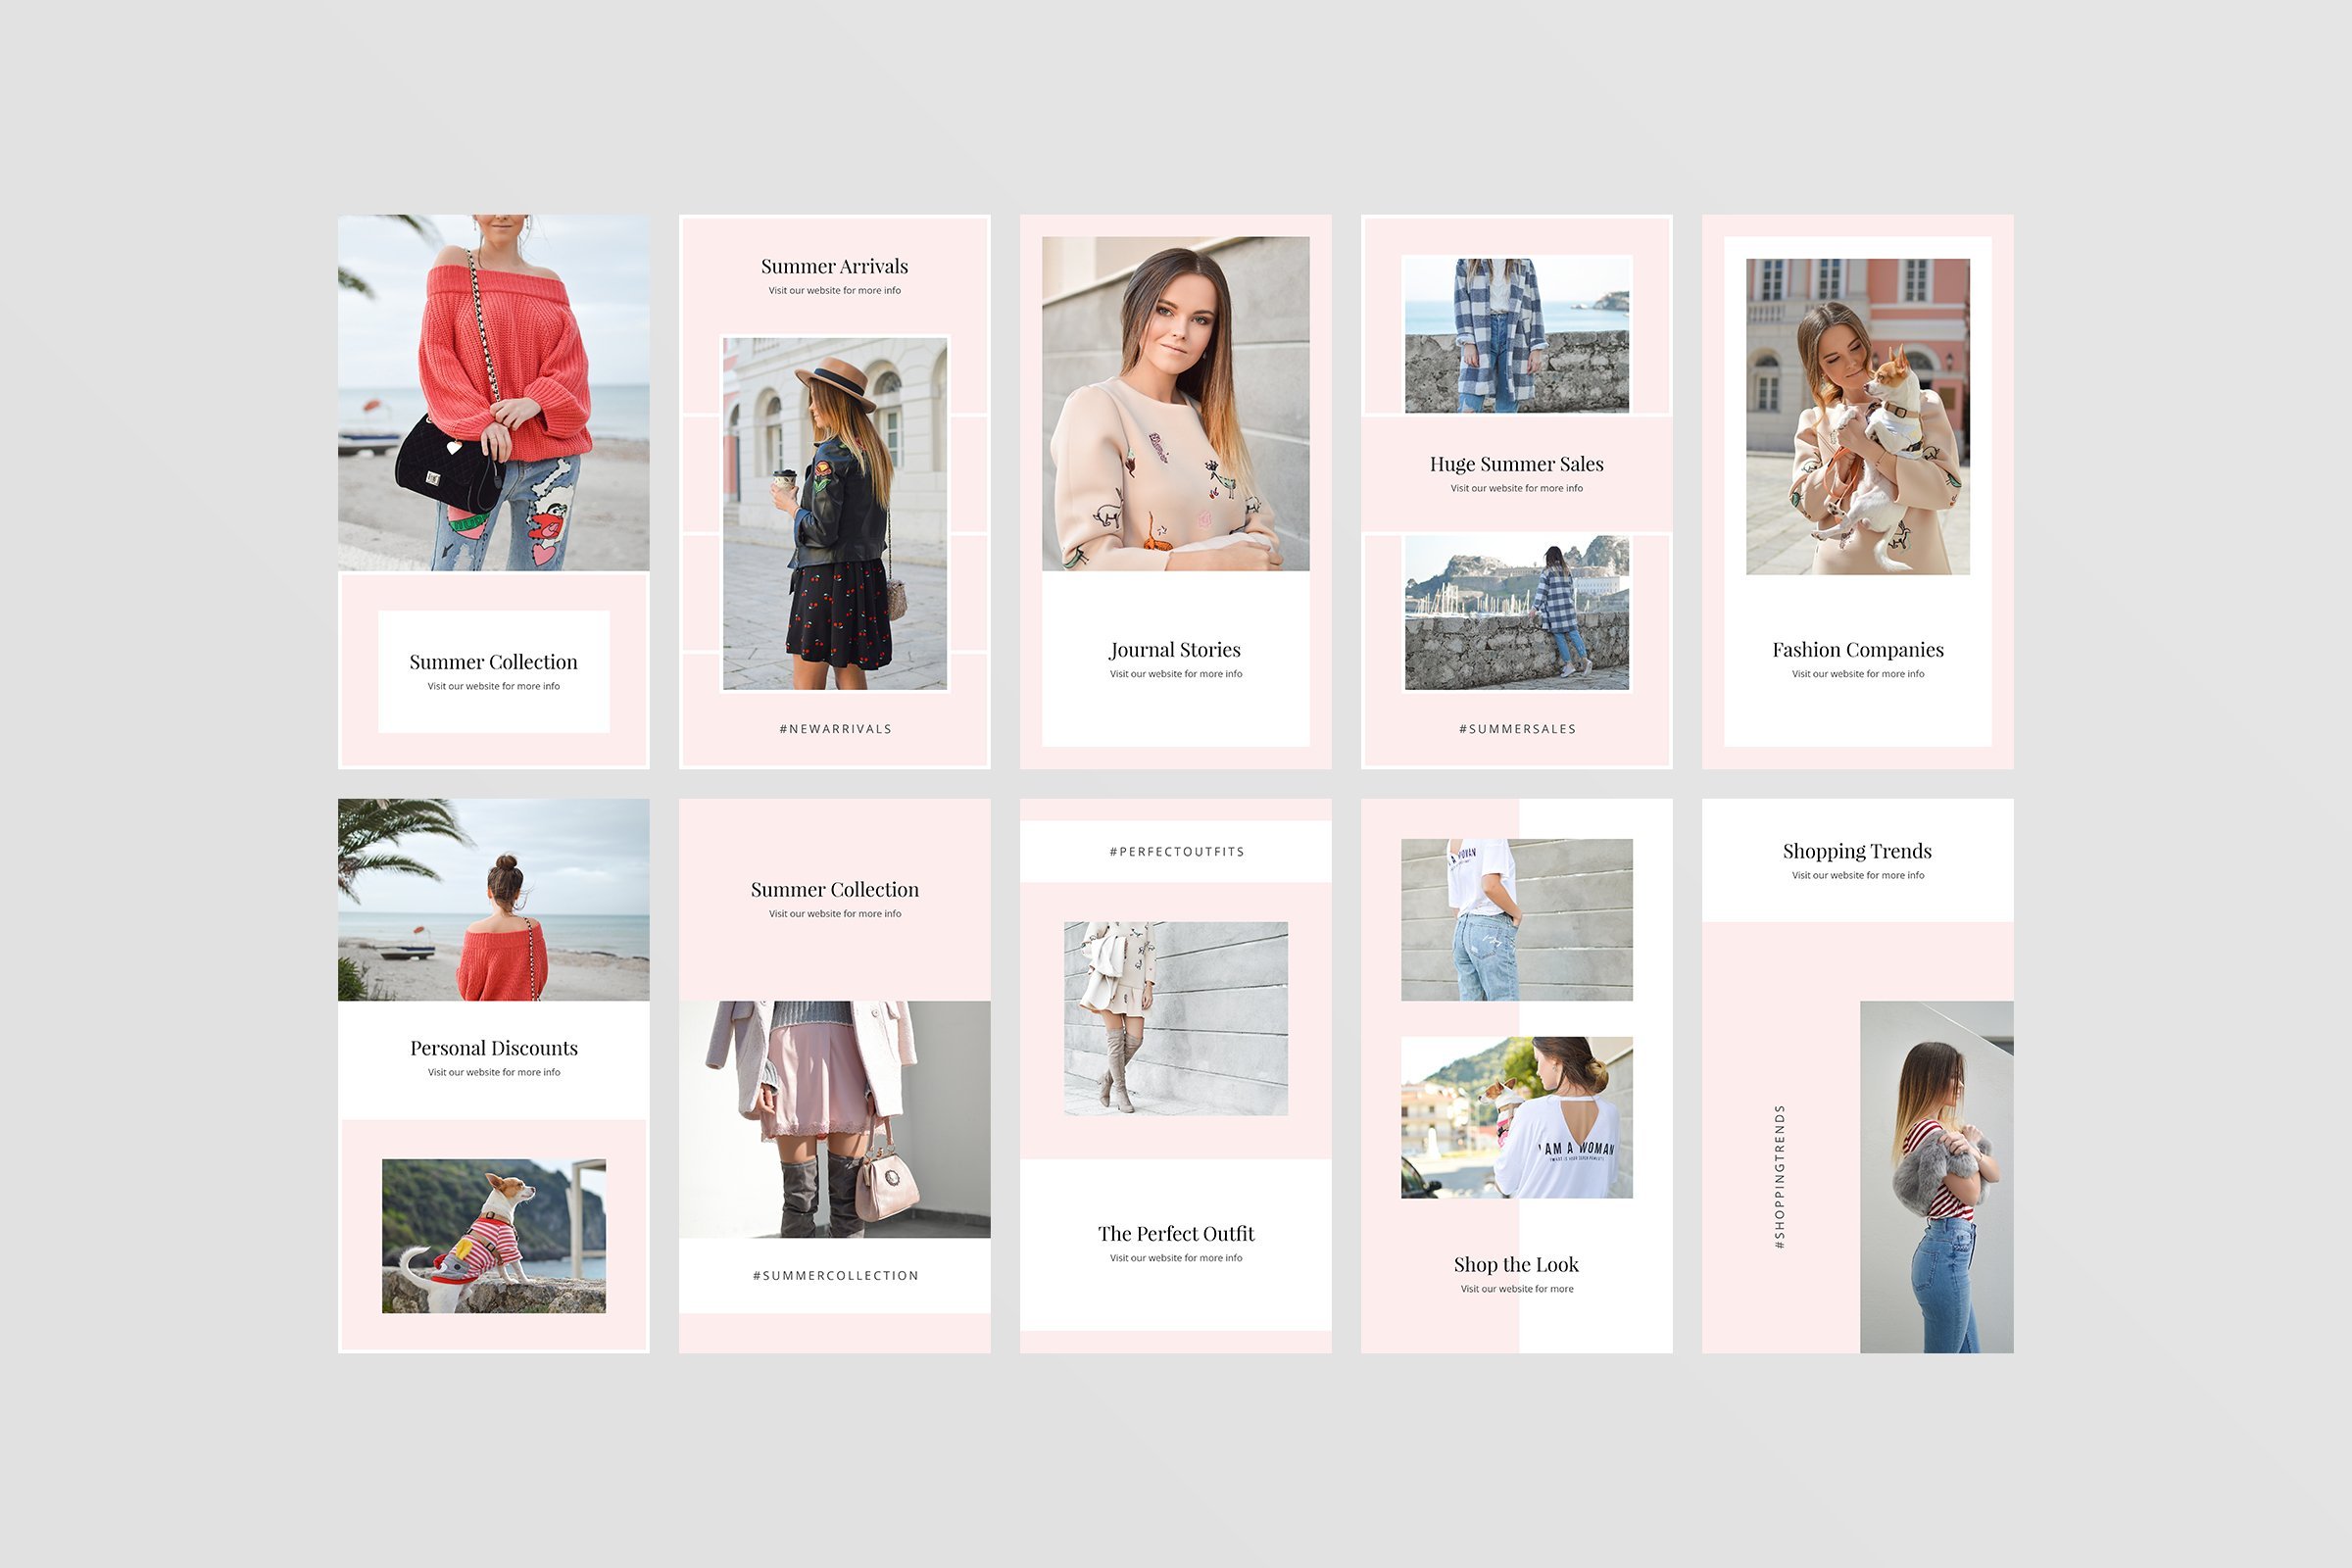The image size is (2352, 1568).
Task: Click 'Visit our website' under The Perfect Outfit
Action: pos(1176,1258)
